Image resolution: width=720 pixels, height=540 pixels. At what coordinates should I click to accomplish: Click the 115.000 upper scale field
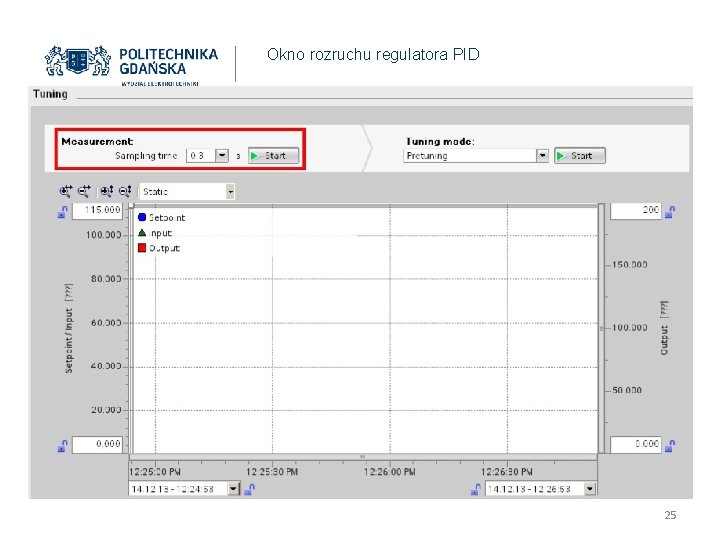(x=97, y=211)
